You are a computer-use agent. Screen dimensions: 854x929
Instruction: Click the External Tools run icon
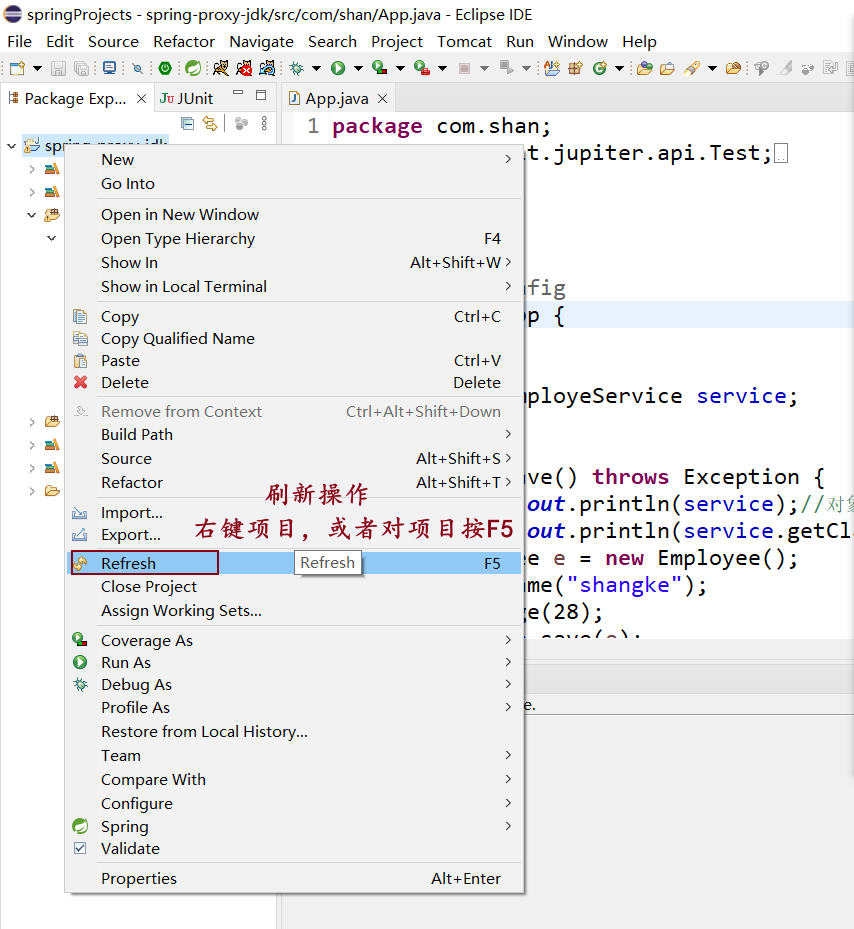[421, 68]
